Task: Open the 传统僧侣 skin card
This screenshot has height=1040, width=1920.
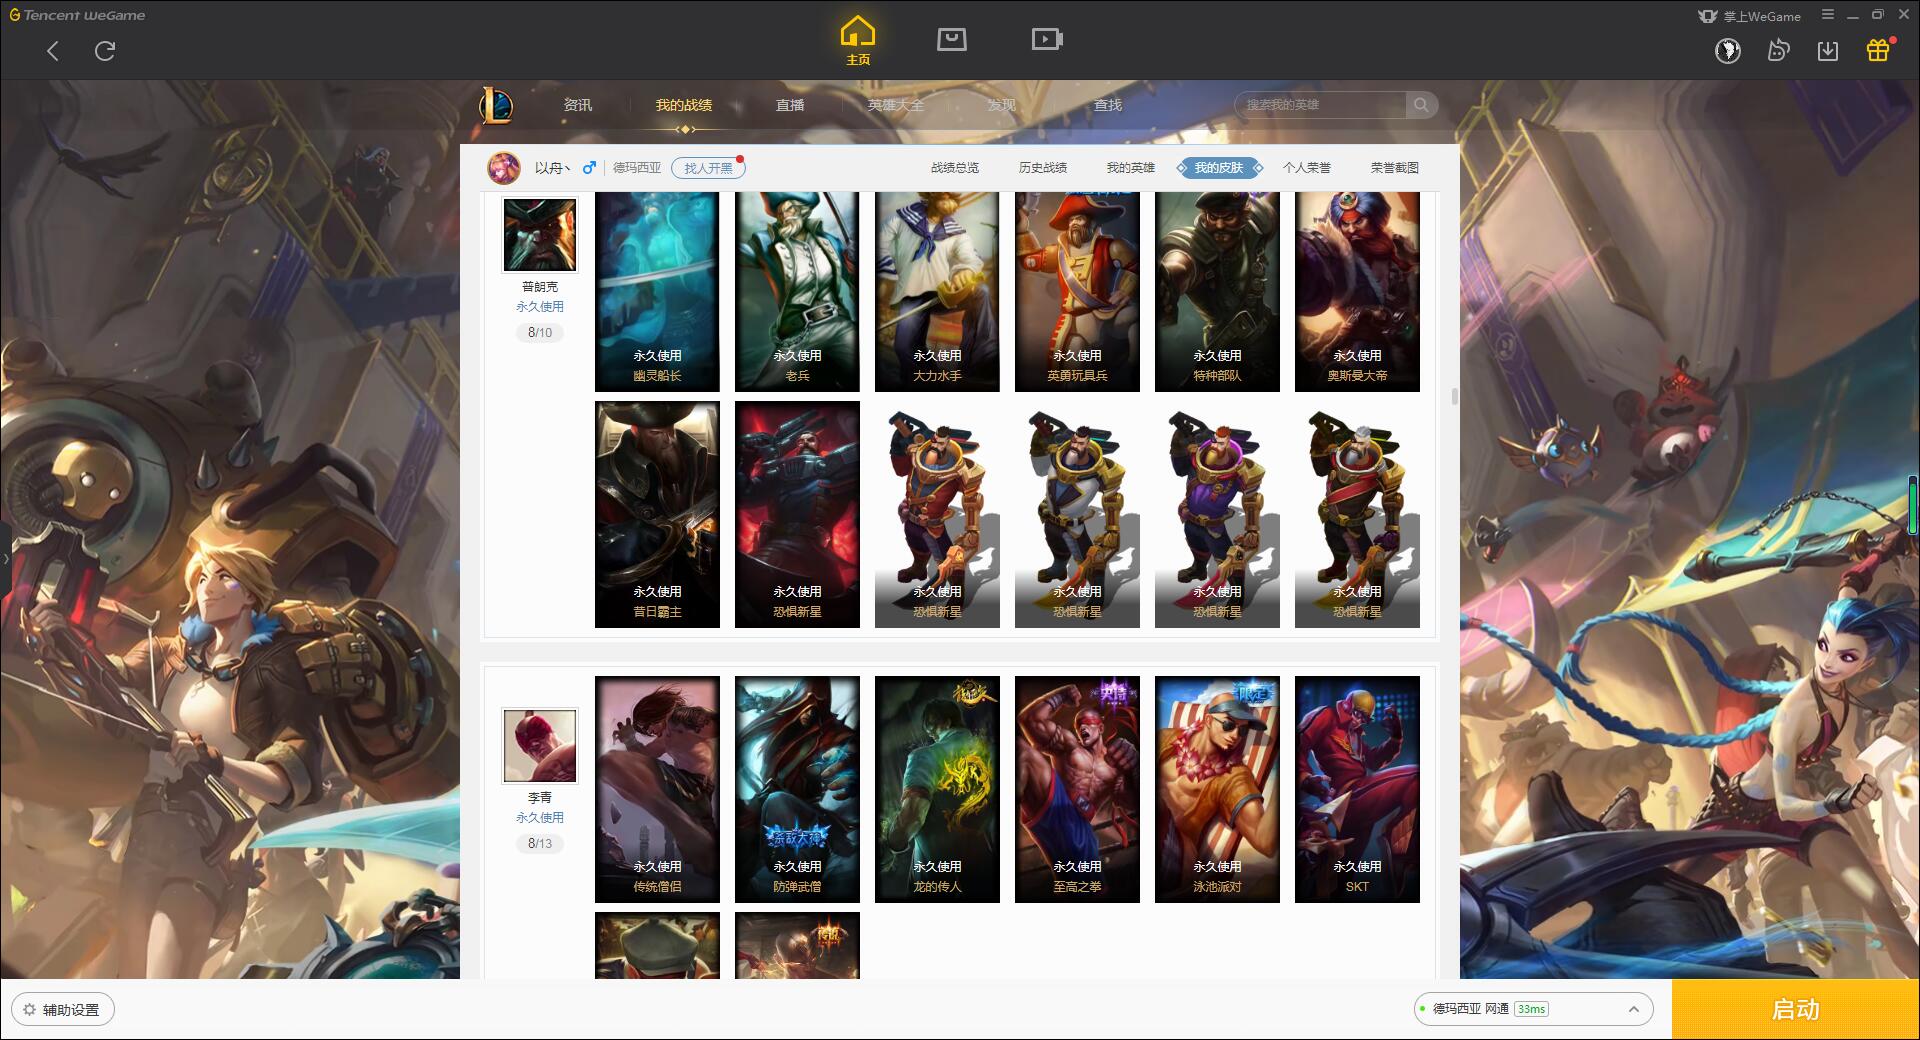Action: click(657, 789)
